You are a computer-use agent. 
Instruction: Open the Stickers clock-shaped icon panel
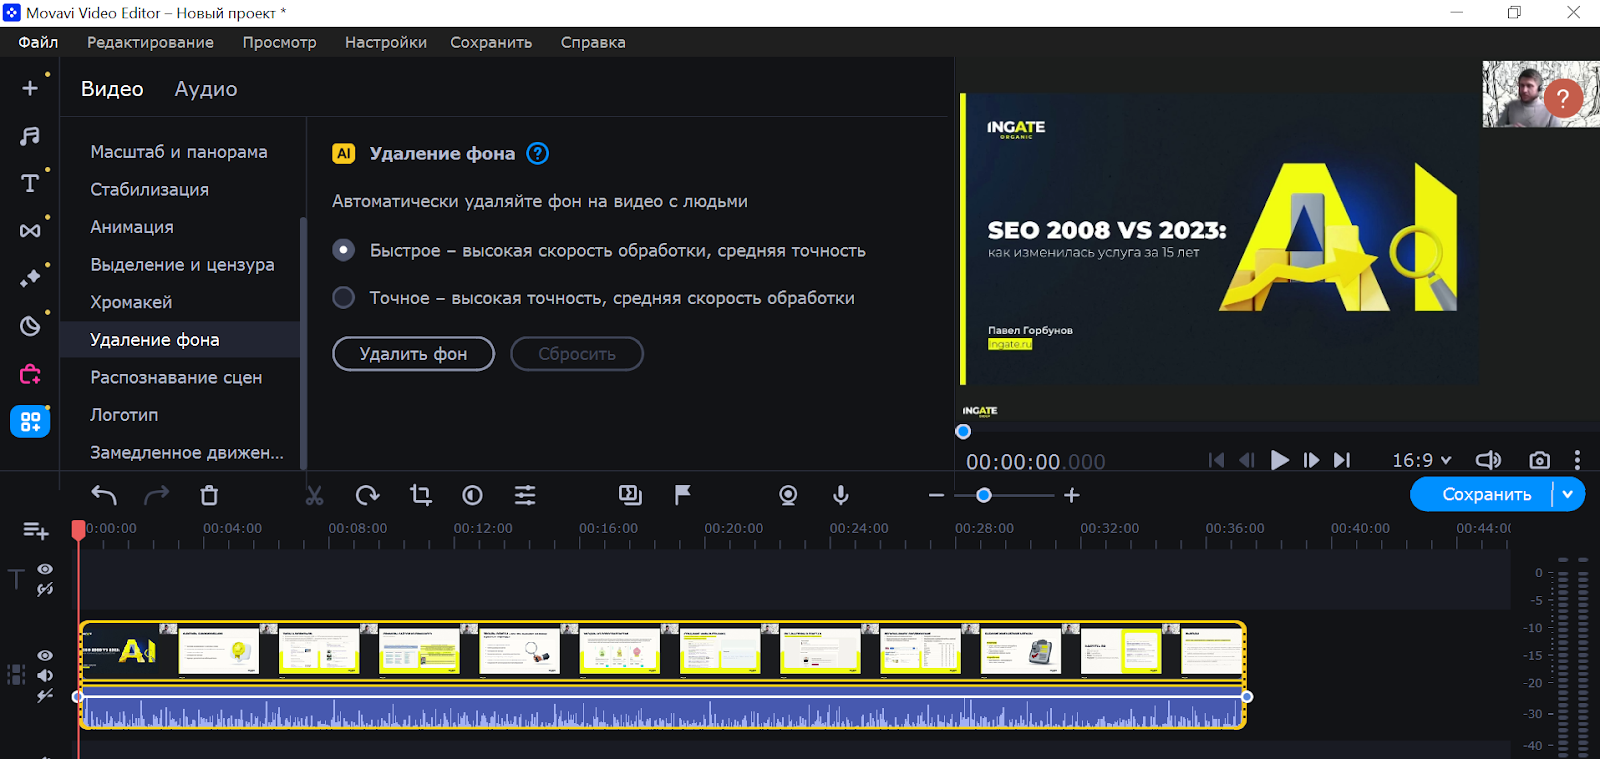coord(30,326)
